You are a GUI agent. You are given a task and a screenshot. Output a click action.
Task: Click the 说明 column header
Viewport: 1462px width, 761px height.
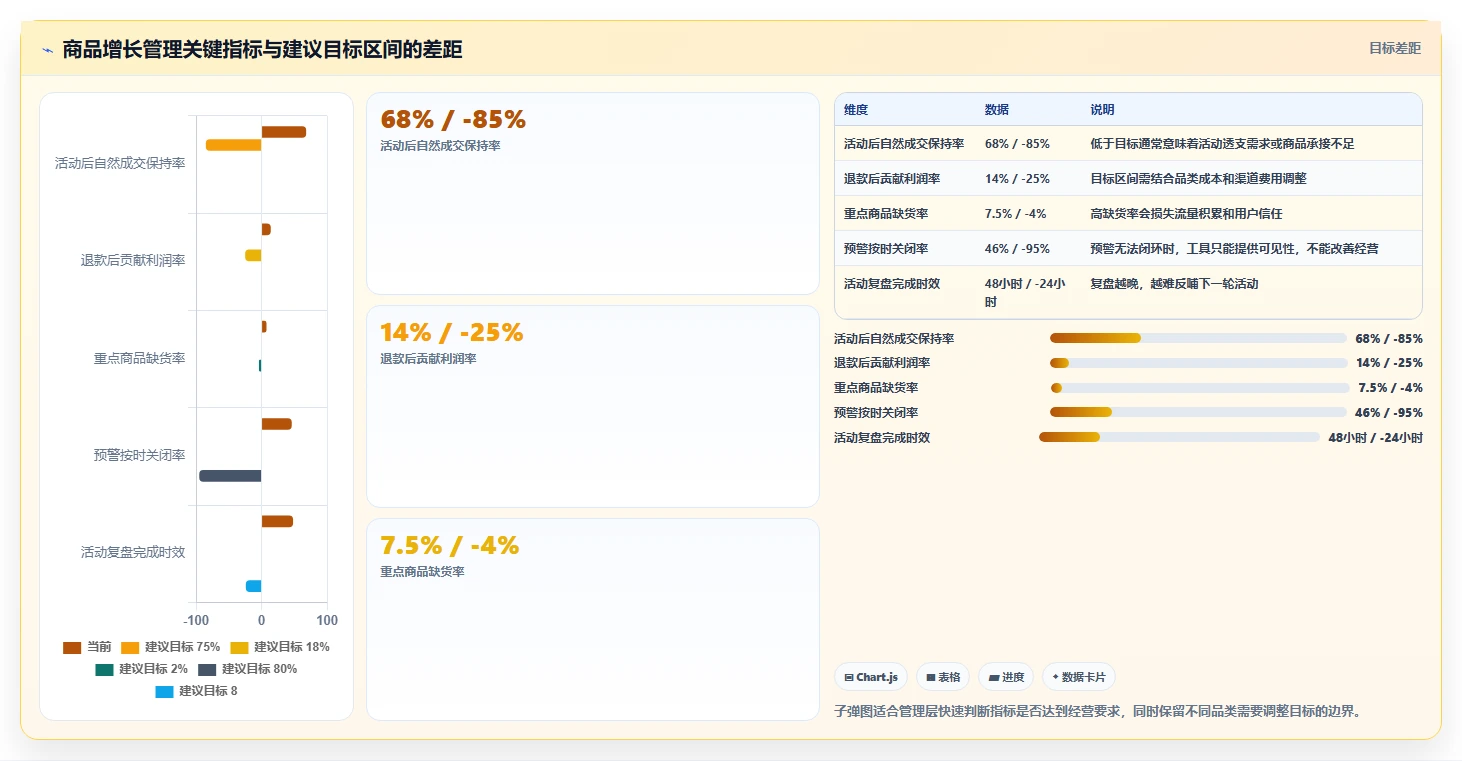tap(1102, 110)
